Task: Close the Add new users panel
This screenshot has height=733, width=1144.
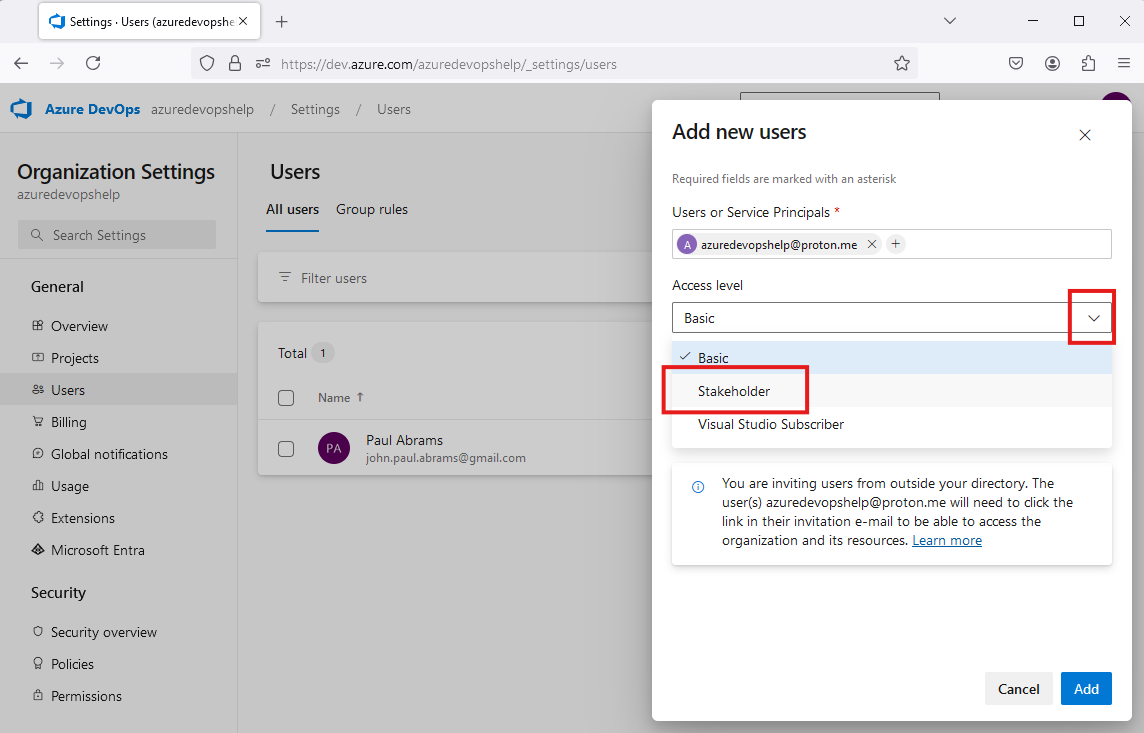Action: pyautogui.click(x=1085, y=135)
